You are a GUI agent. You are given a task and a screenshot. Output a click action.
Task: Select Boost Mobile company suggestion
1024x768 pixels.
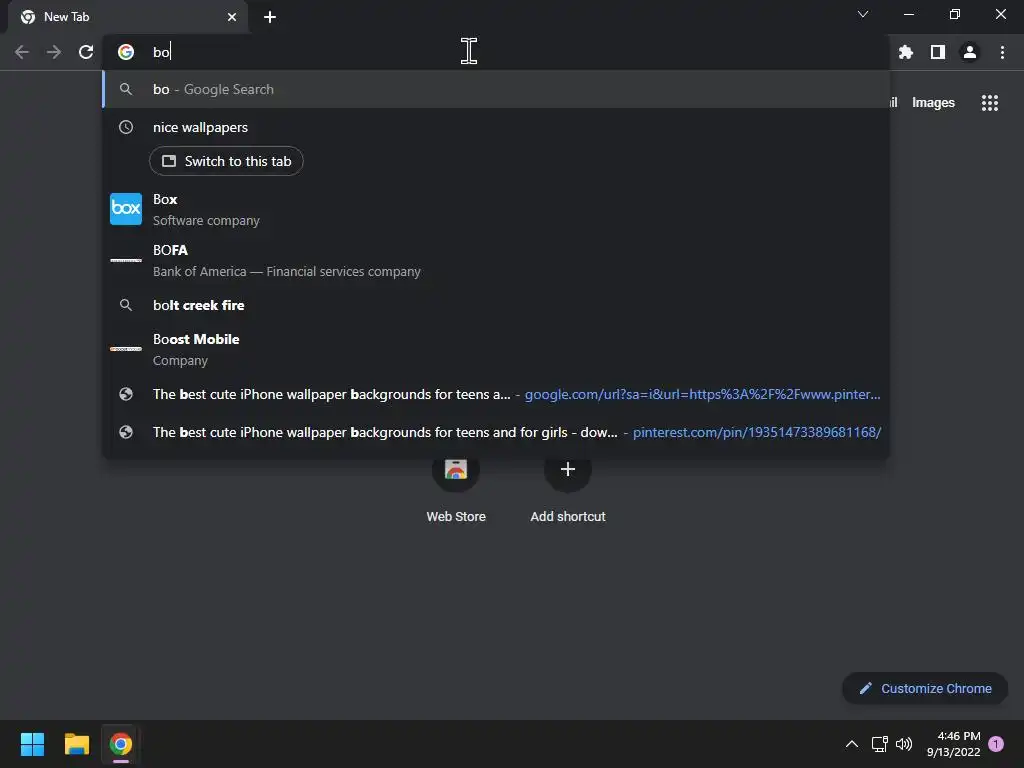pyautogui.click(x=496, y=349)
